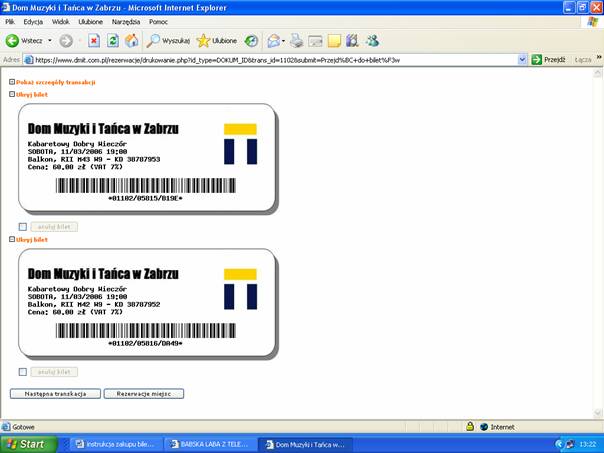Click the Stop loading icon
The image size is (604, 453).
[x=93, y=41]
